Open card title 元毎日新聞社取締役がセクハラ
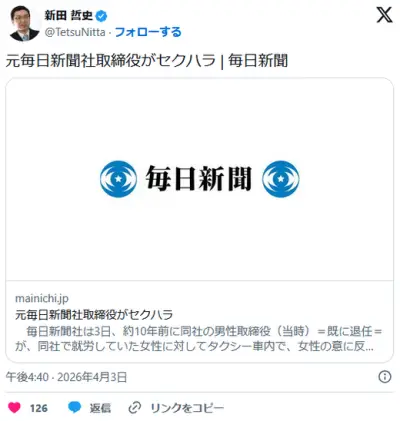The image size is (400, 421). tap(94, 314)
